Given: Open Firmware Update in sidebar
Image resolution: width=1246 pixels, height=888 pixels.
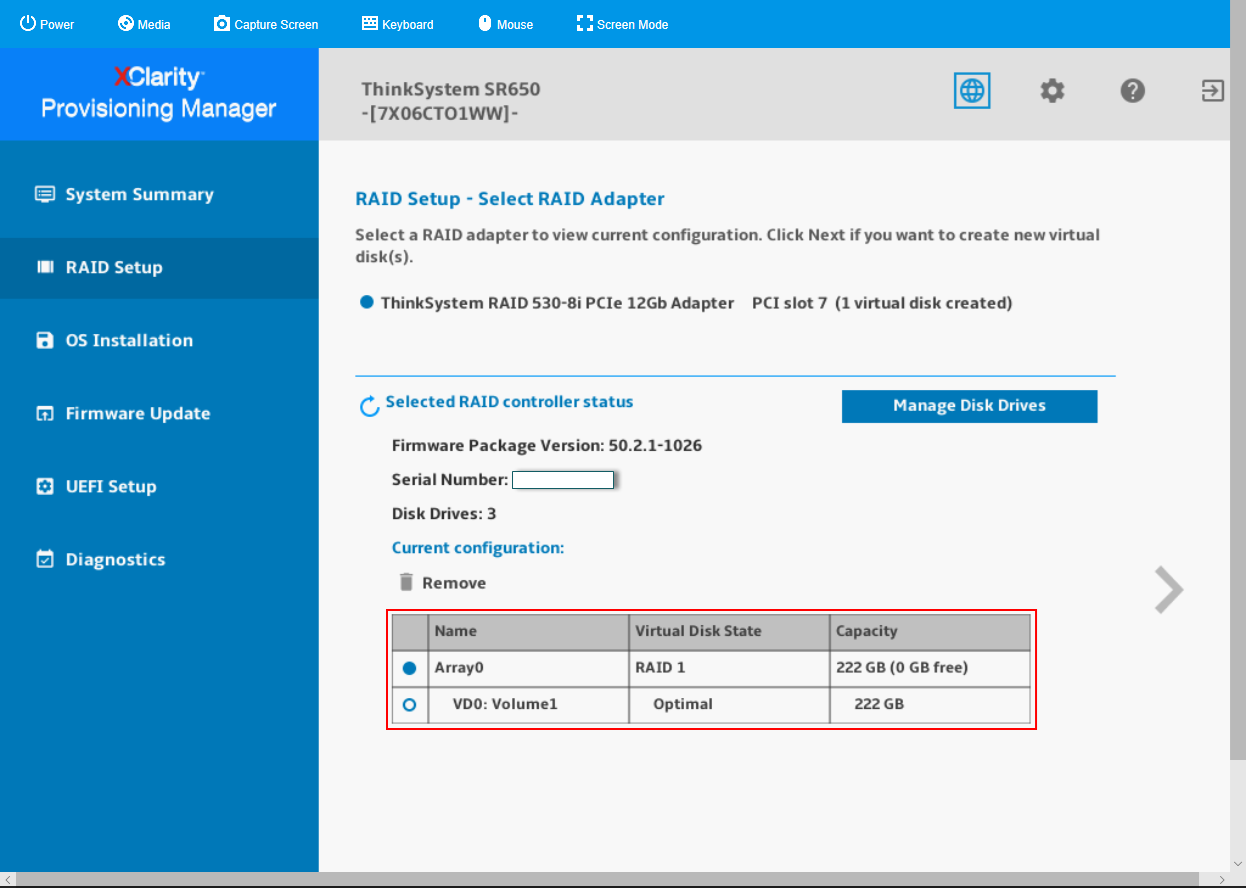Looking at the screenshot, I should [x=159, y=414].
